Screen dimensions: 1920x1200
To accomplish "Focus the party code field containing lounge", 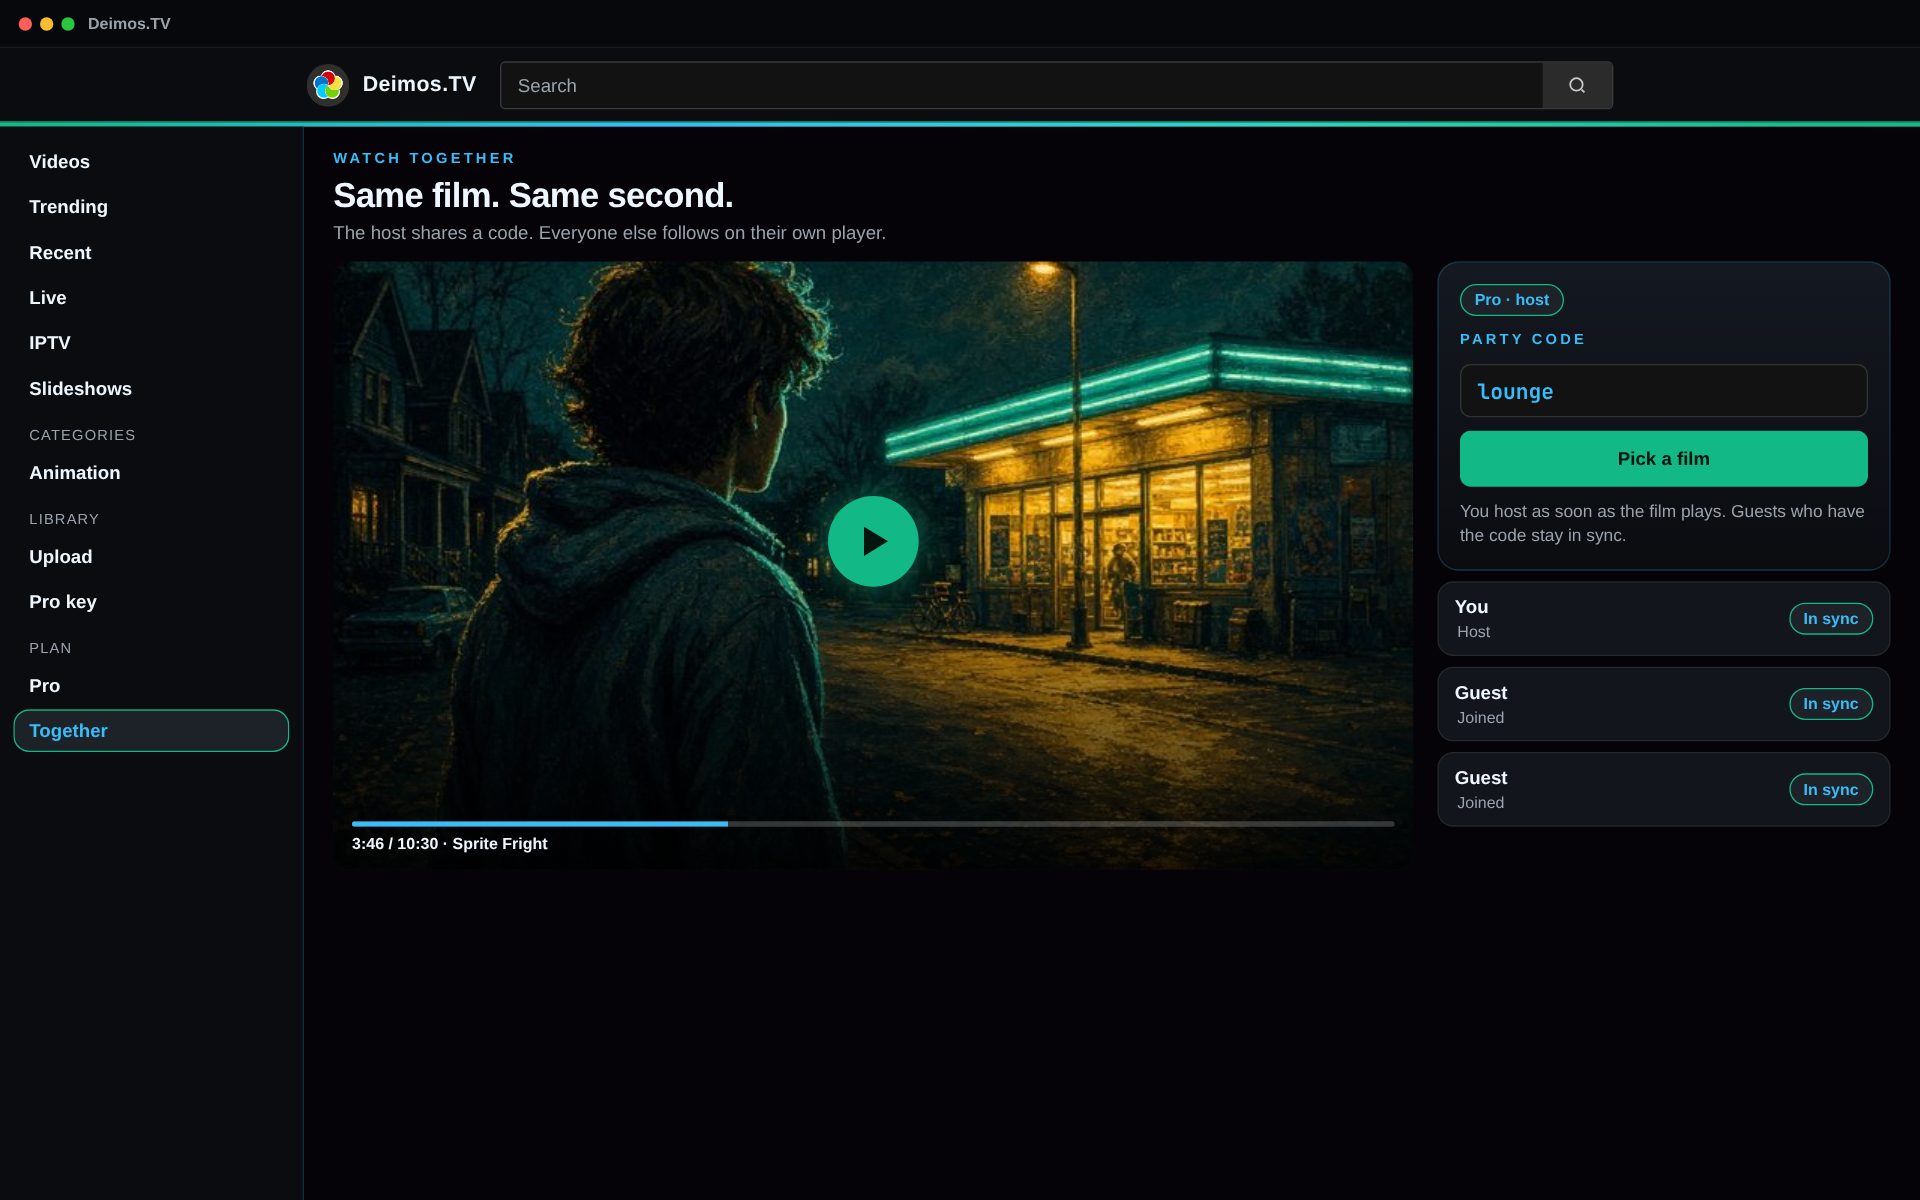I will 1663,391.
